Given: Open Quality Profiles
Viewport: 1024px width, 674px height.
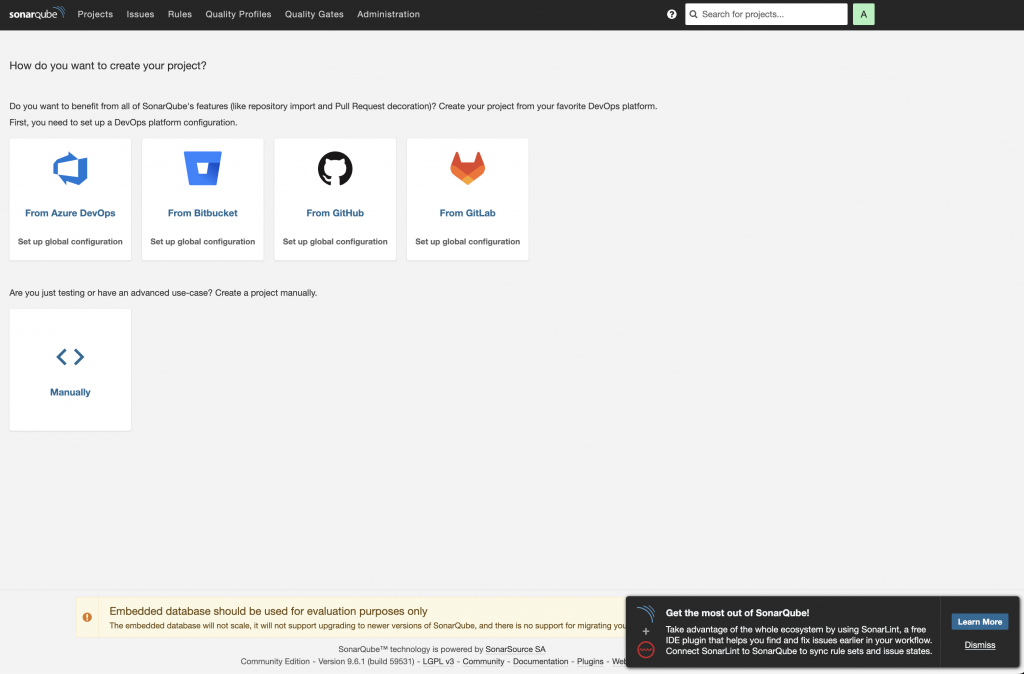Looking at the screenshot, I should [238, 14].
